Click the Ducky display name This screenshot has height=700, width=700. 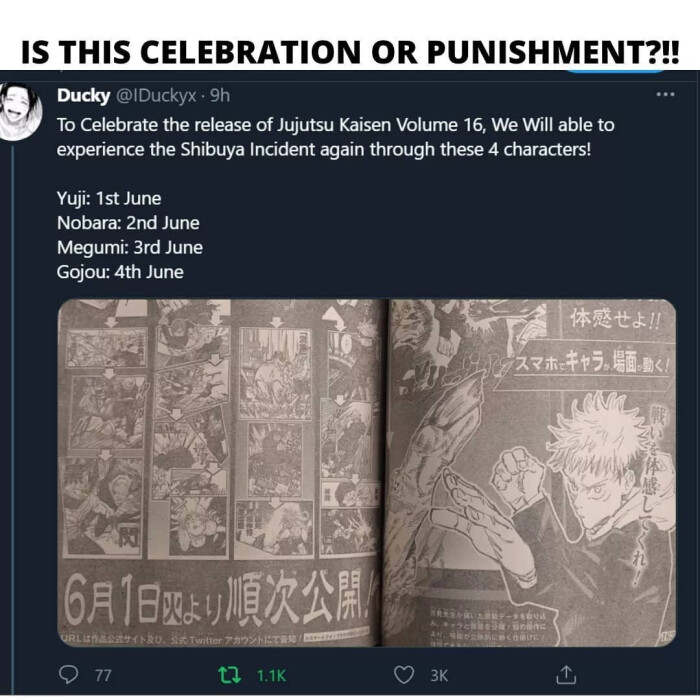point(83,95)
